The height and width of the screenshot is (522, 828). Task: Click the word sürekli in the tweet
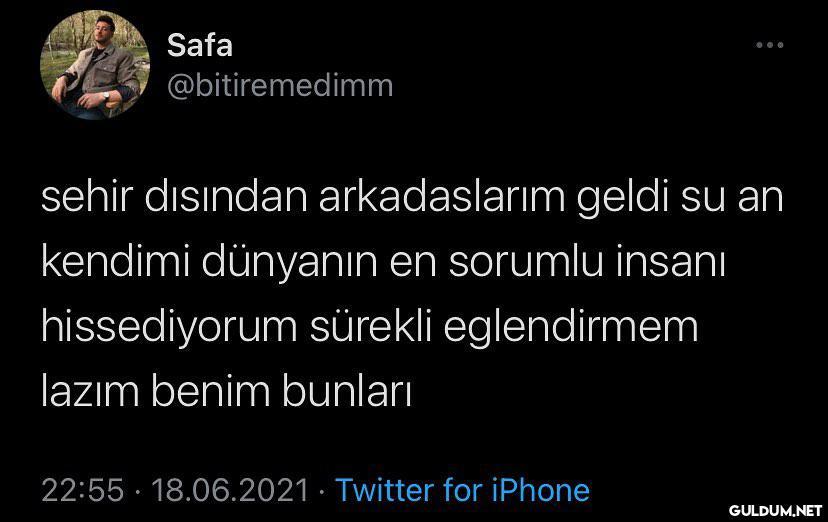(371, 326)
